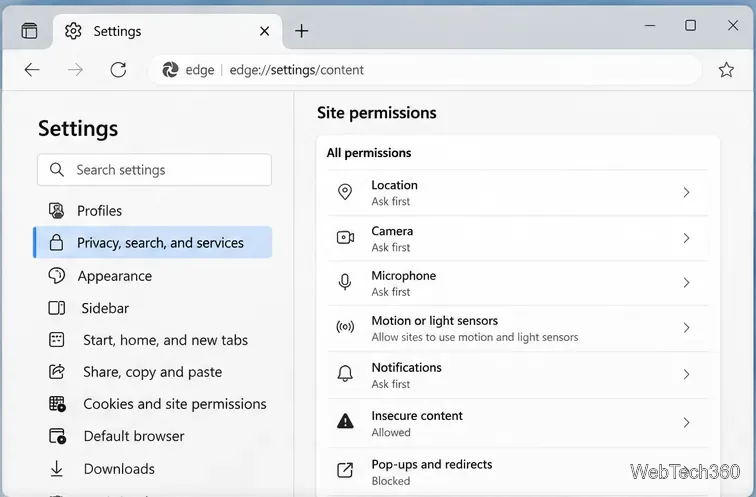Click the Downloads arrow icon
This screenshot has height=497, width=756.
56,469
